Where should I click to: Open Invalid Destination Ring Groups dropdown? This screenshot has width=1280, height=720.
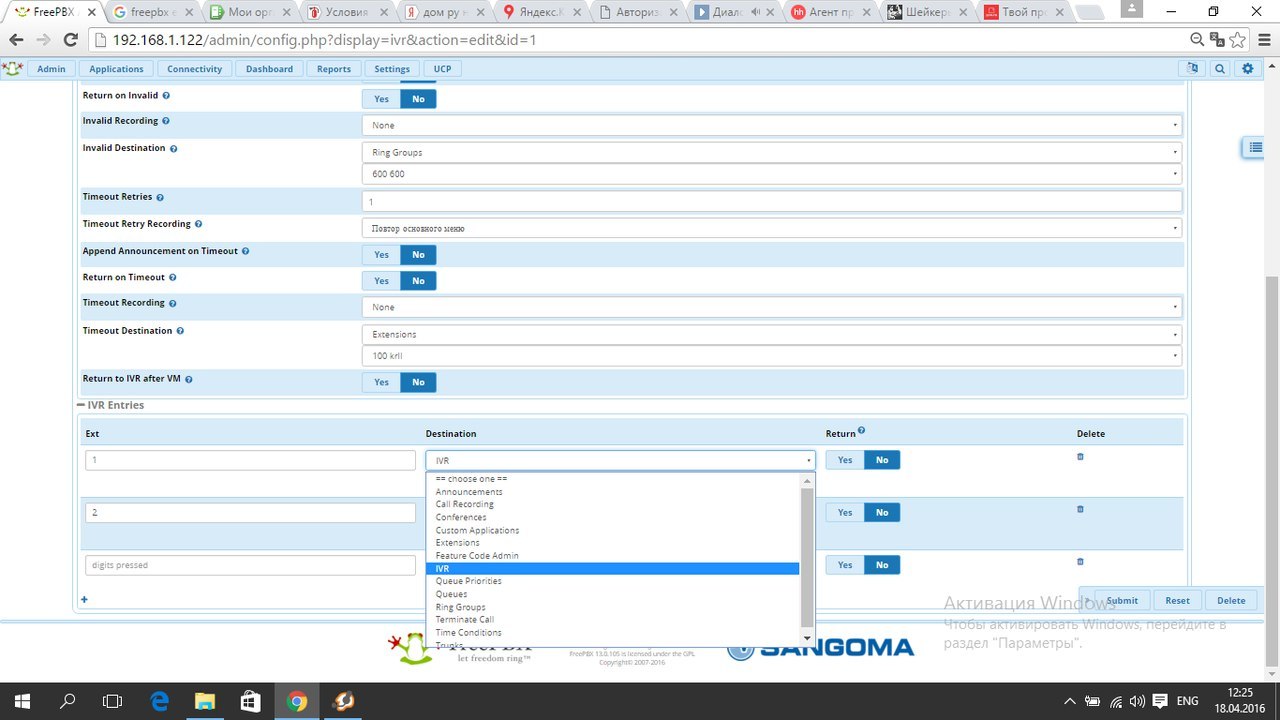[x=772, y=153]
